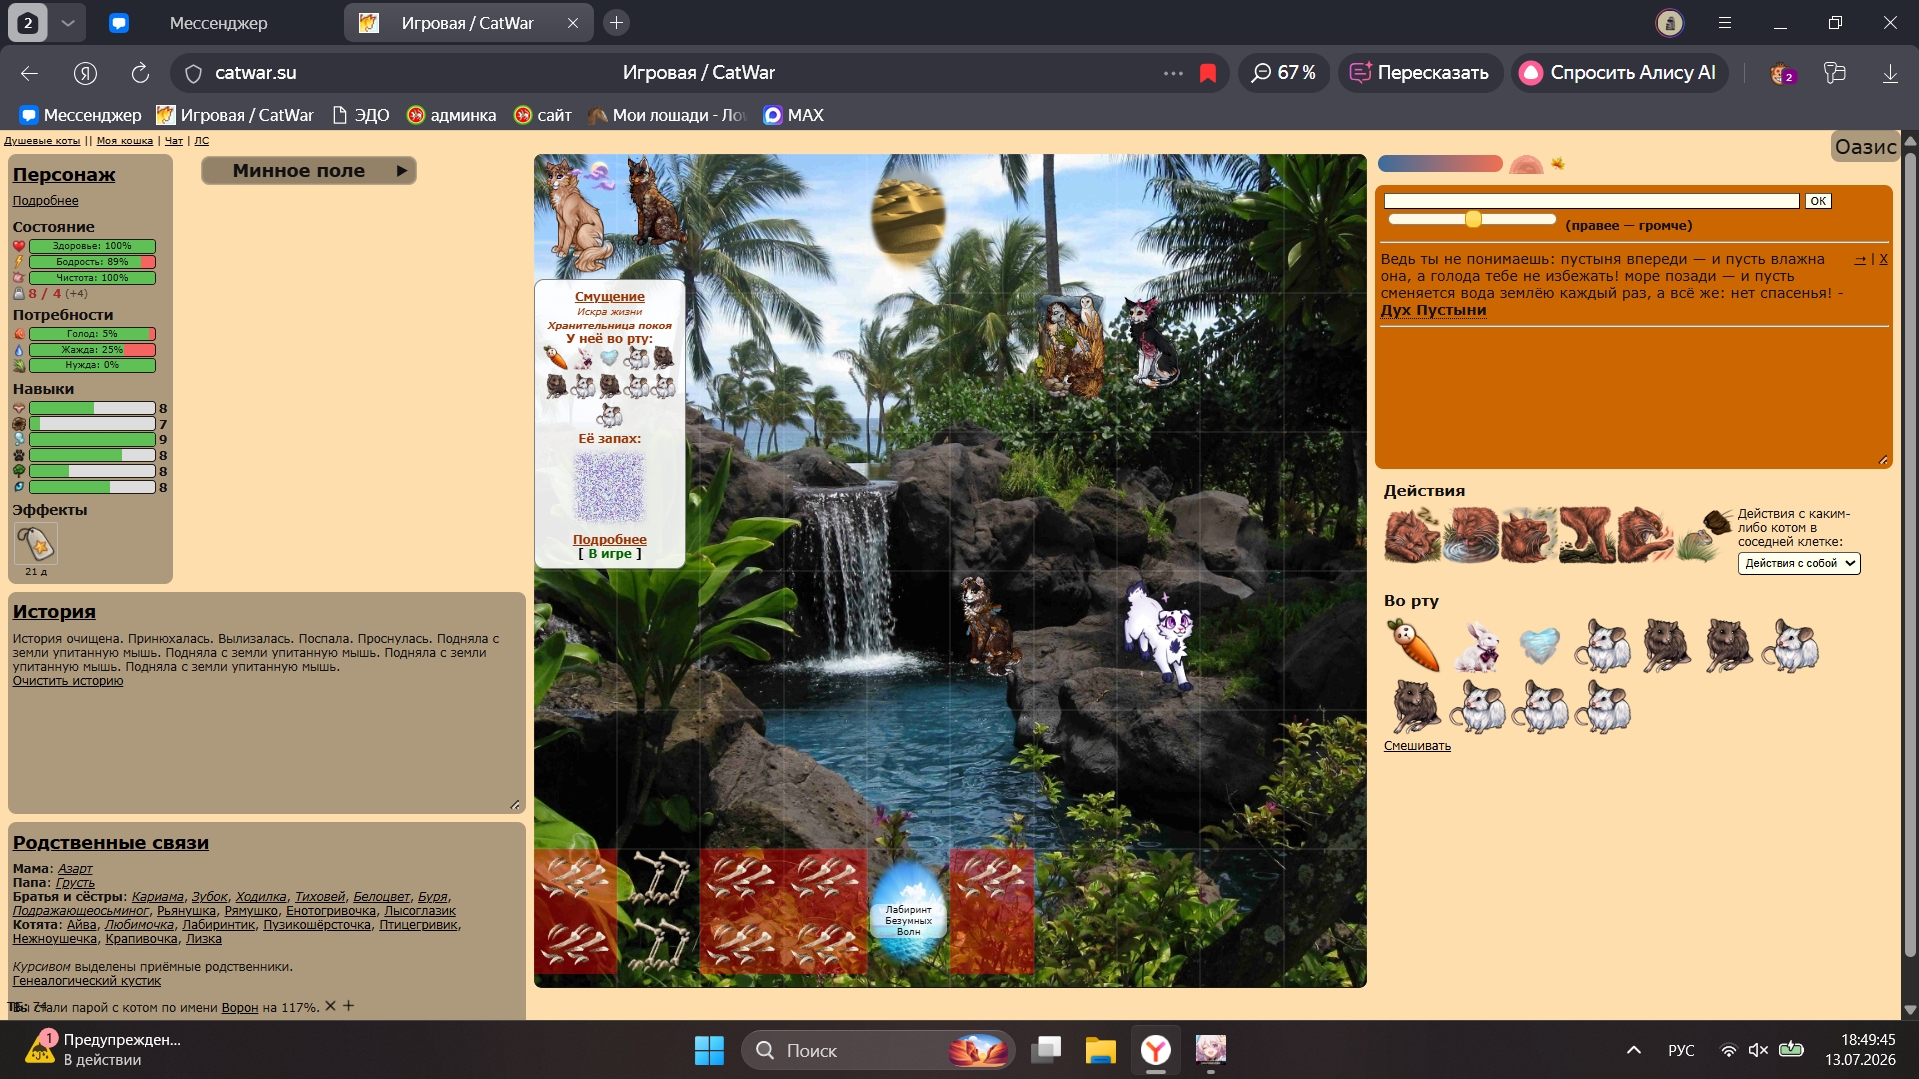Image resolution: width=1919 pixels, height=1079 pixels.
Task: Click the clawing cat action icon
Action: pos(1645,535)
